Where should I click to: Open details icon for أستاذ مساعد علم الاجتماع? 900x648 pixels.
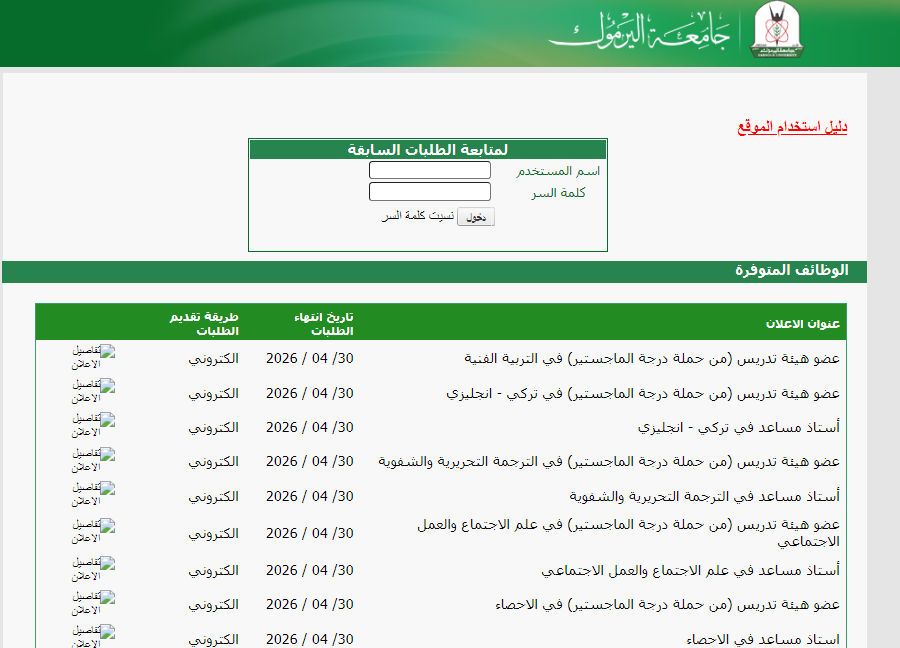[x=94, y=570]
